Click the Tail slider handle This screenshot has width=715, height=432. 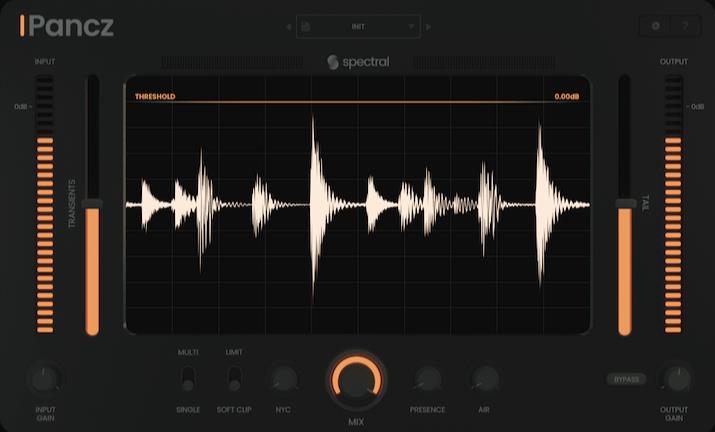(x=625, y=203)
